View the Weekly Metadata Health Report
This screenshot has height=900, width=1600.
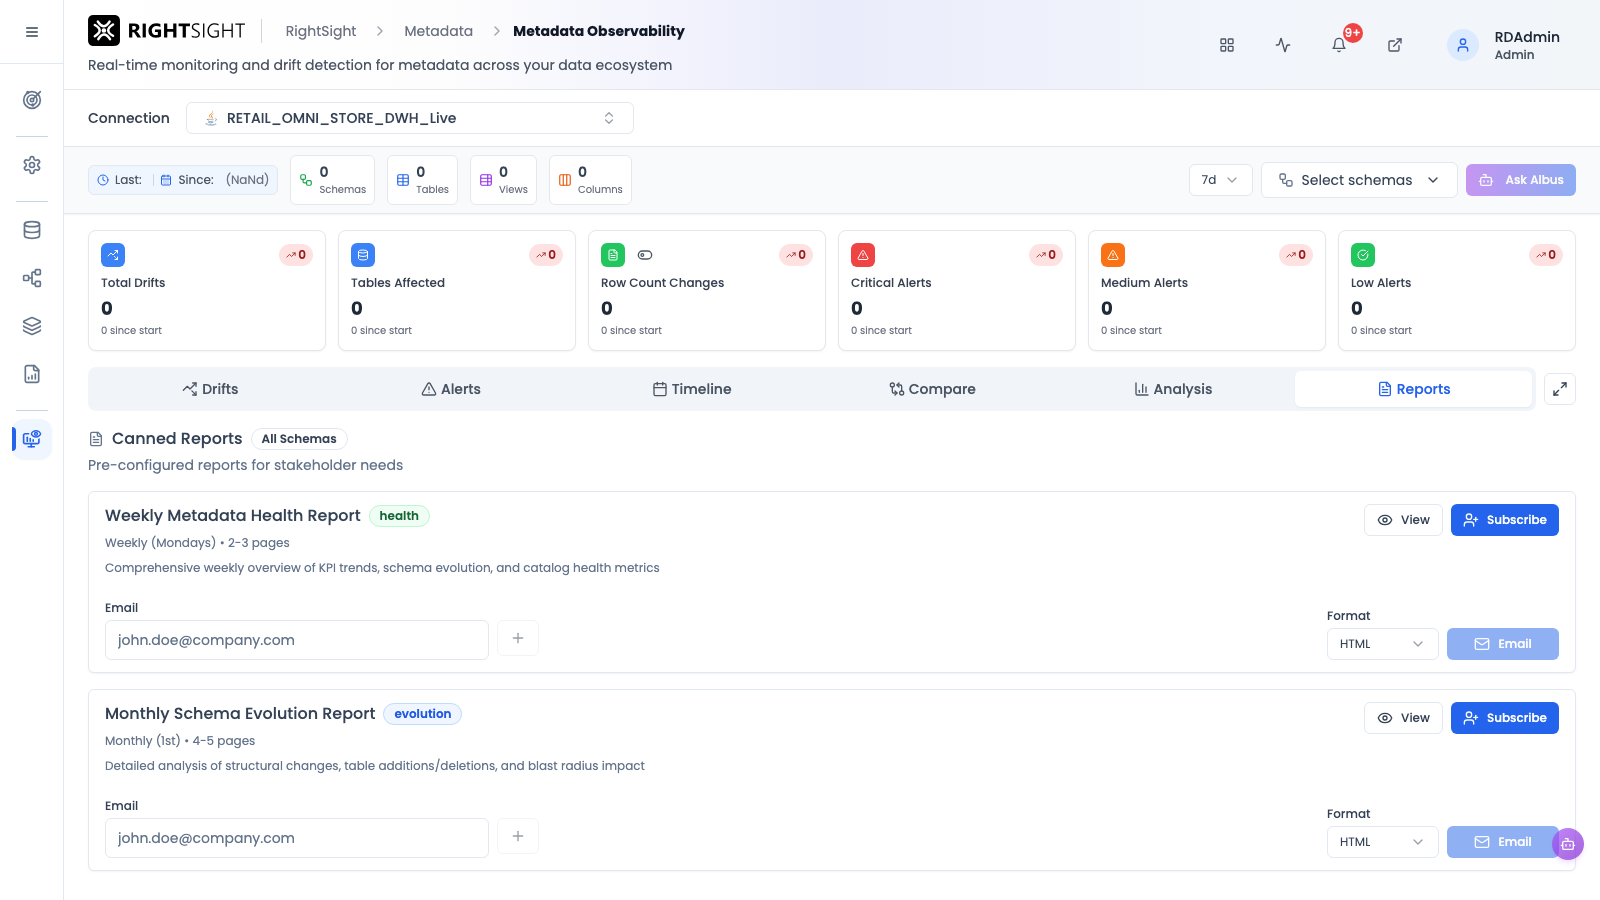click(x=1403, y=520)
